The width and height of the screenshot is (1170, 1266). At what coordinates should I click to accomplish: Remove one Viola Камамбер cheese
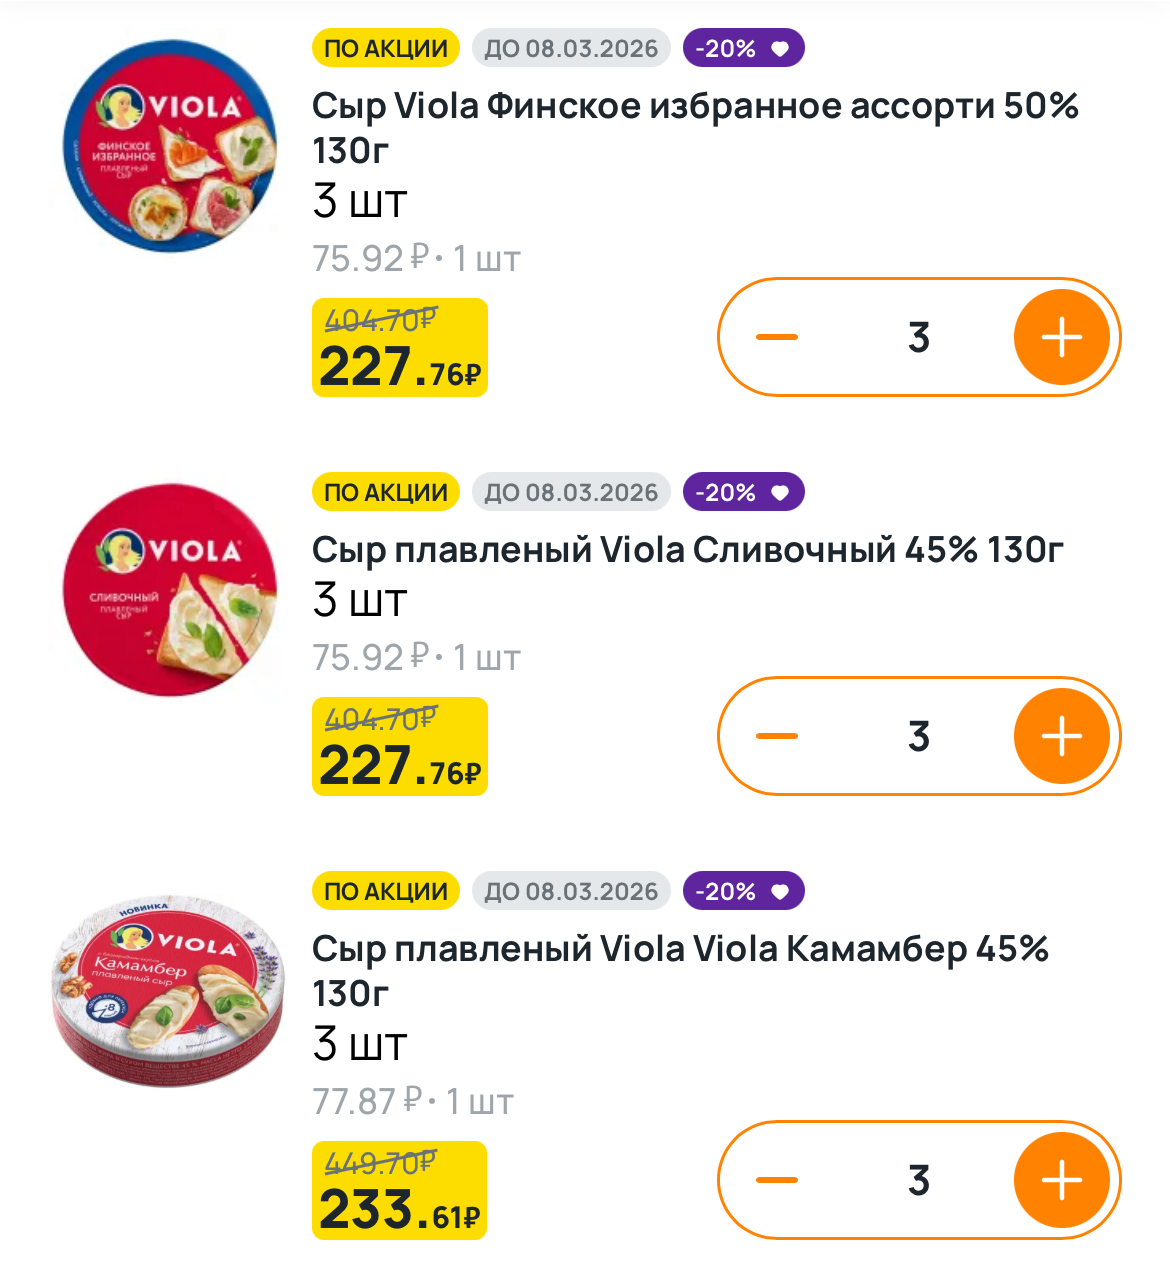pos(777,1181)
